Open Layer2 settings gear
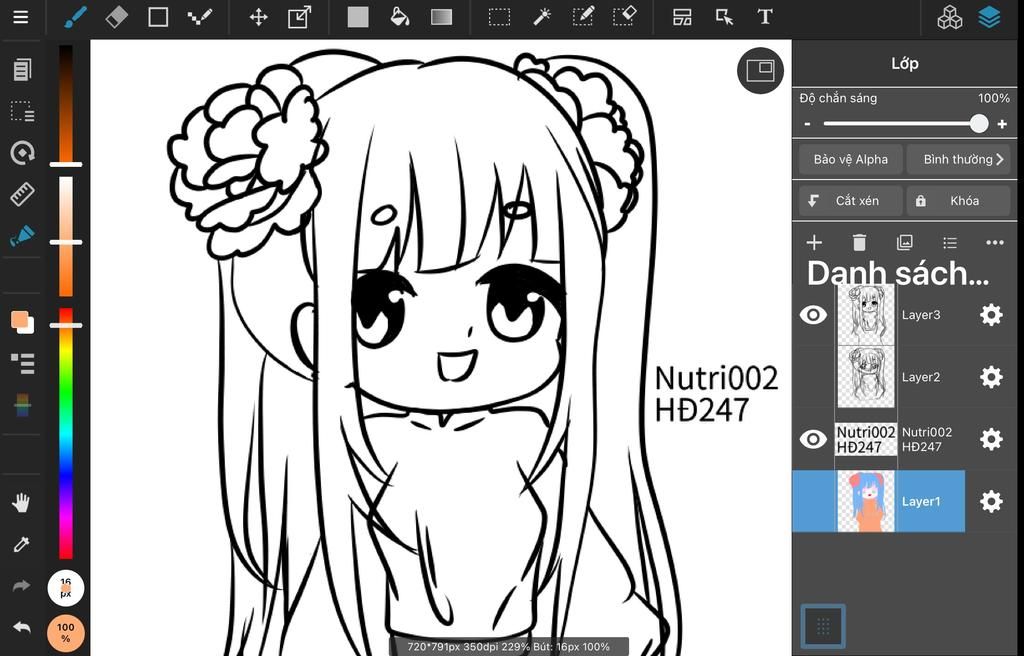The image size is (1024, 656). 991,377
